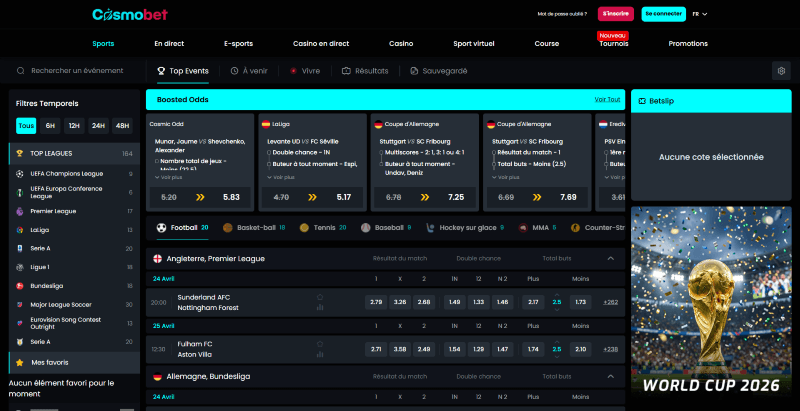Viewport: 800px width, 411px height.
Task: Open the World Cup 2026 banner
Action: pyautogui.click(x=711, y=301)
